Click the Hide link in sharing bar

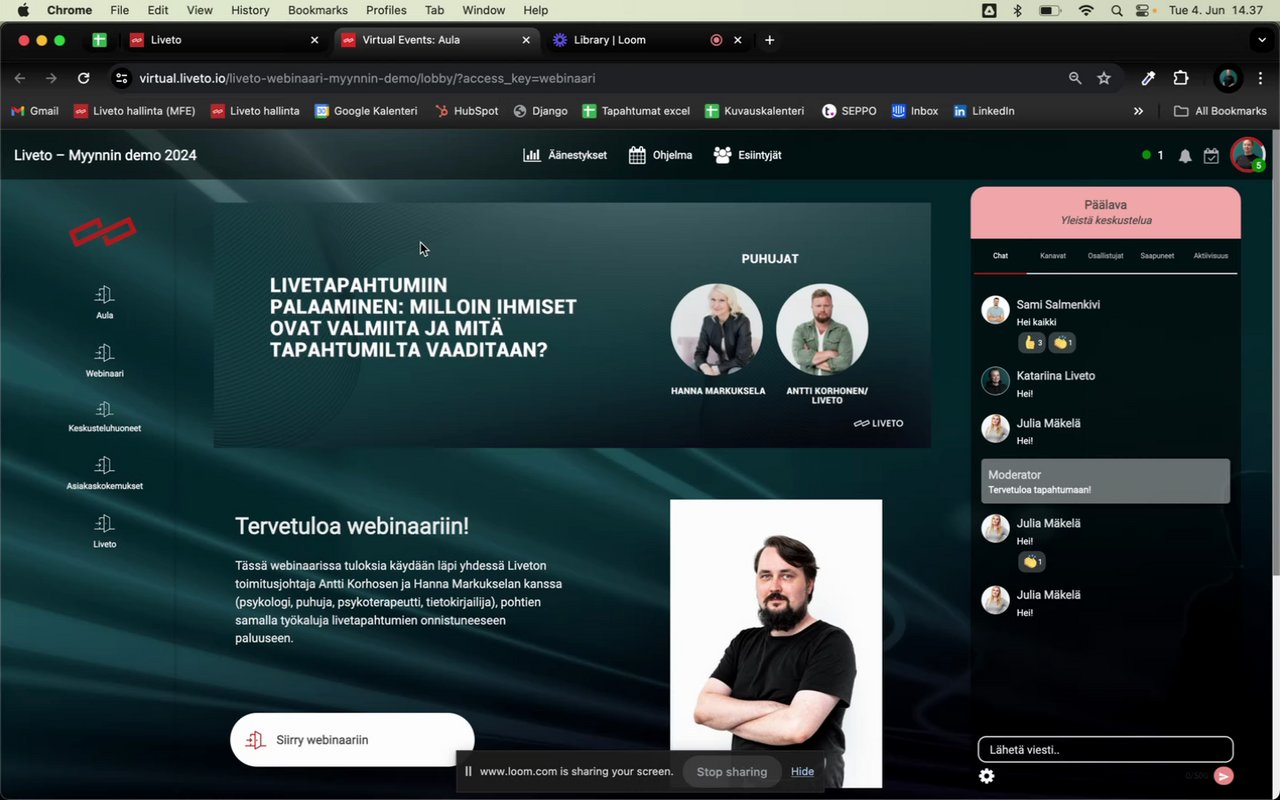pos(802,771)
